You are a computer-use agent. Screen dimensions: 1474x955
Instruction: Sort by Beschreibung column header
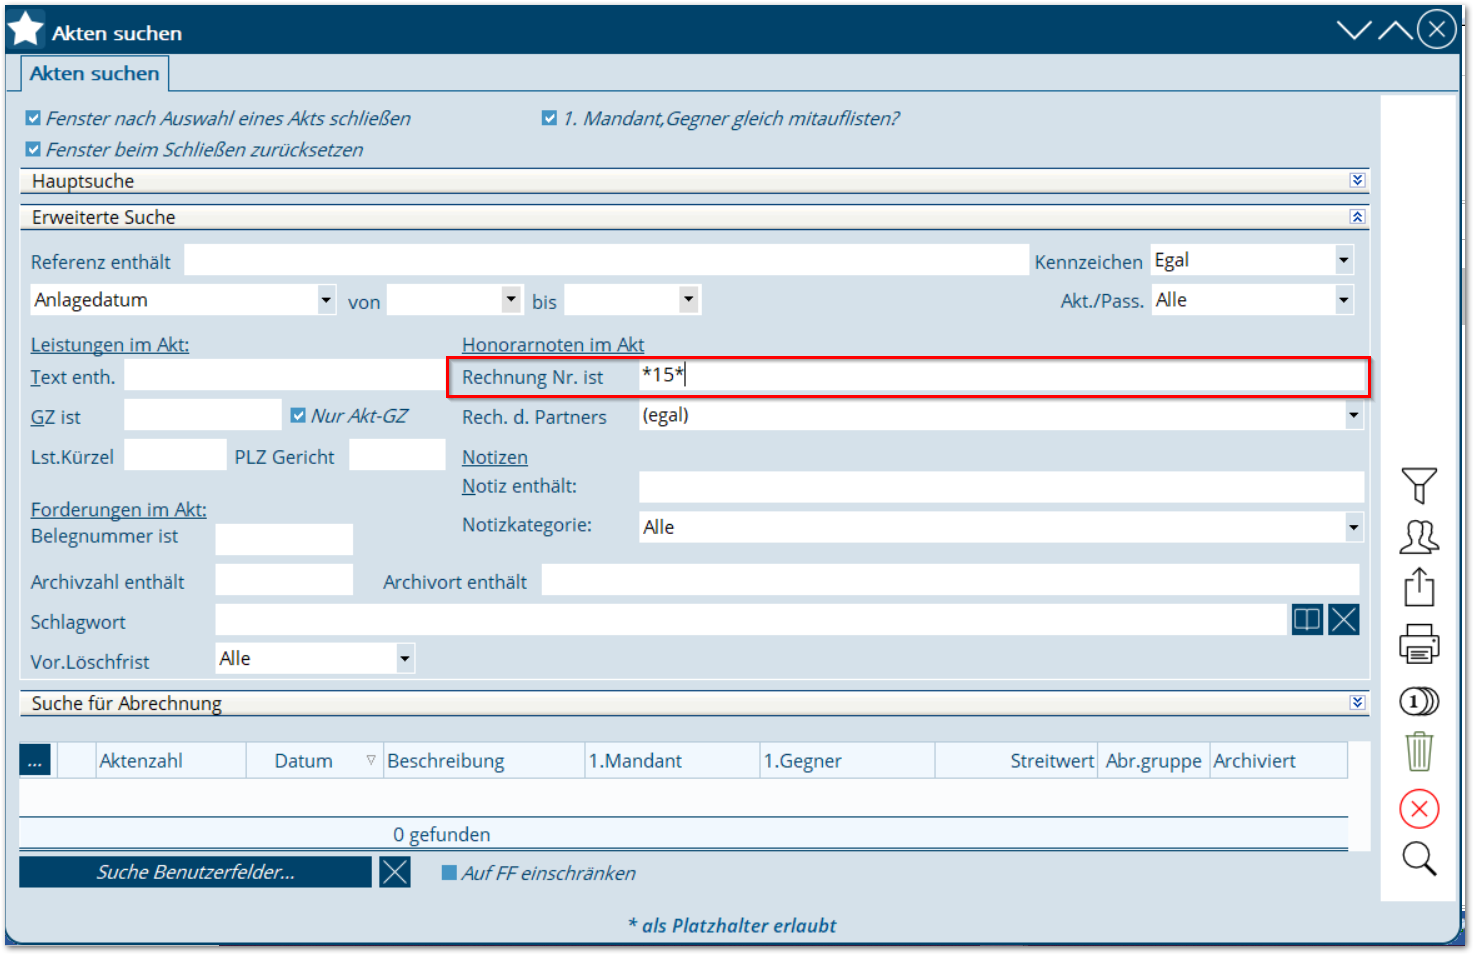[x=484, y=761]
